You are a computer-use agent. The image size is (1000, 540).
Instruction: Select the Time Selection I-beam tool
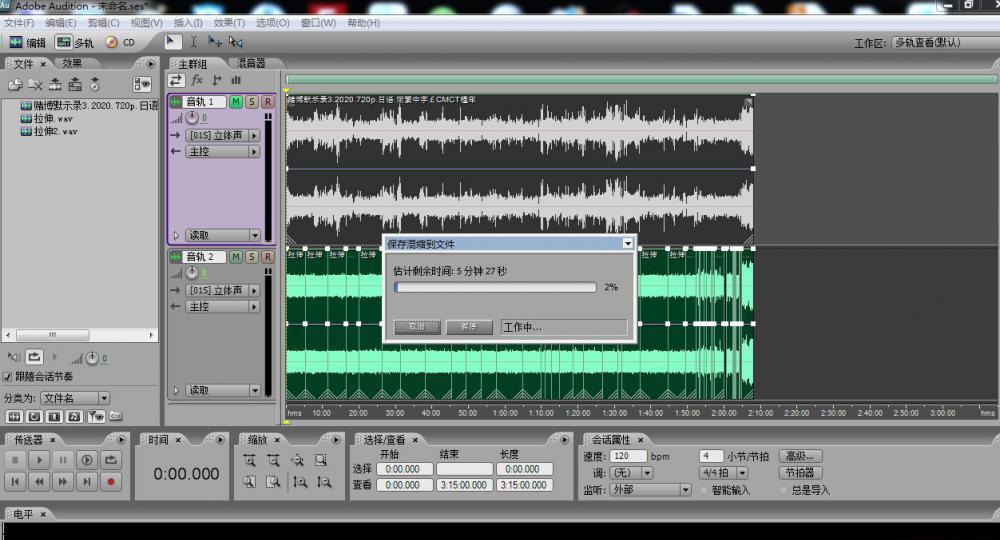pyautogui.click(x=193, y=41)
